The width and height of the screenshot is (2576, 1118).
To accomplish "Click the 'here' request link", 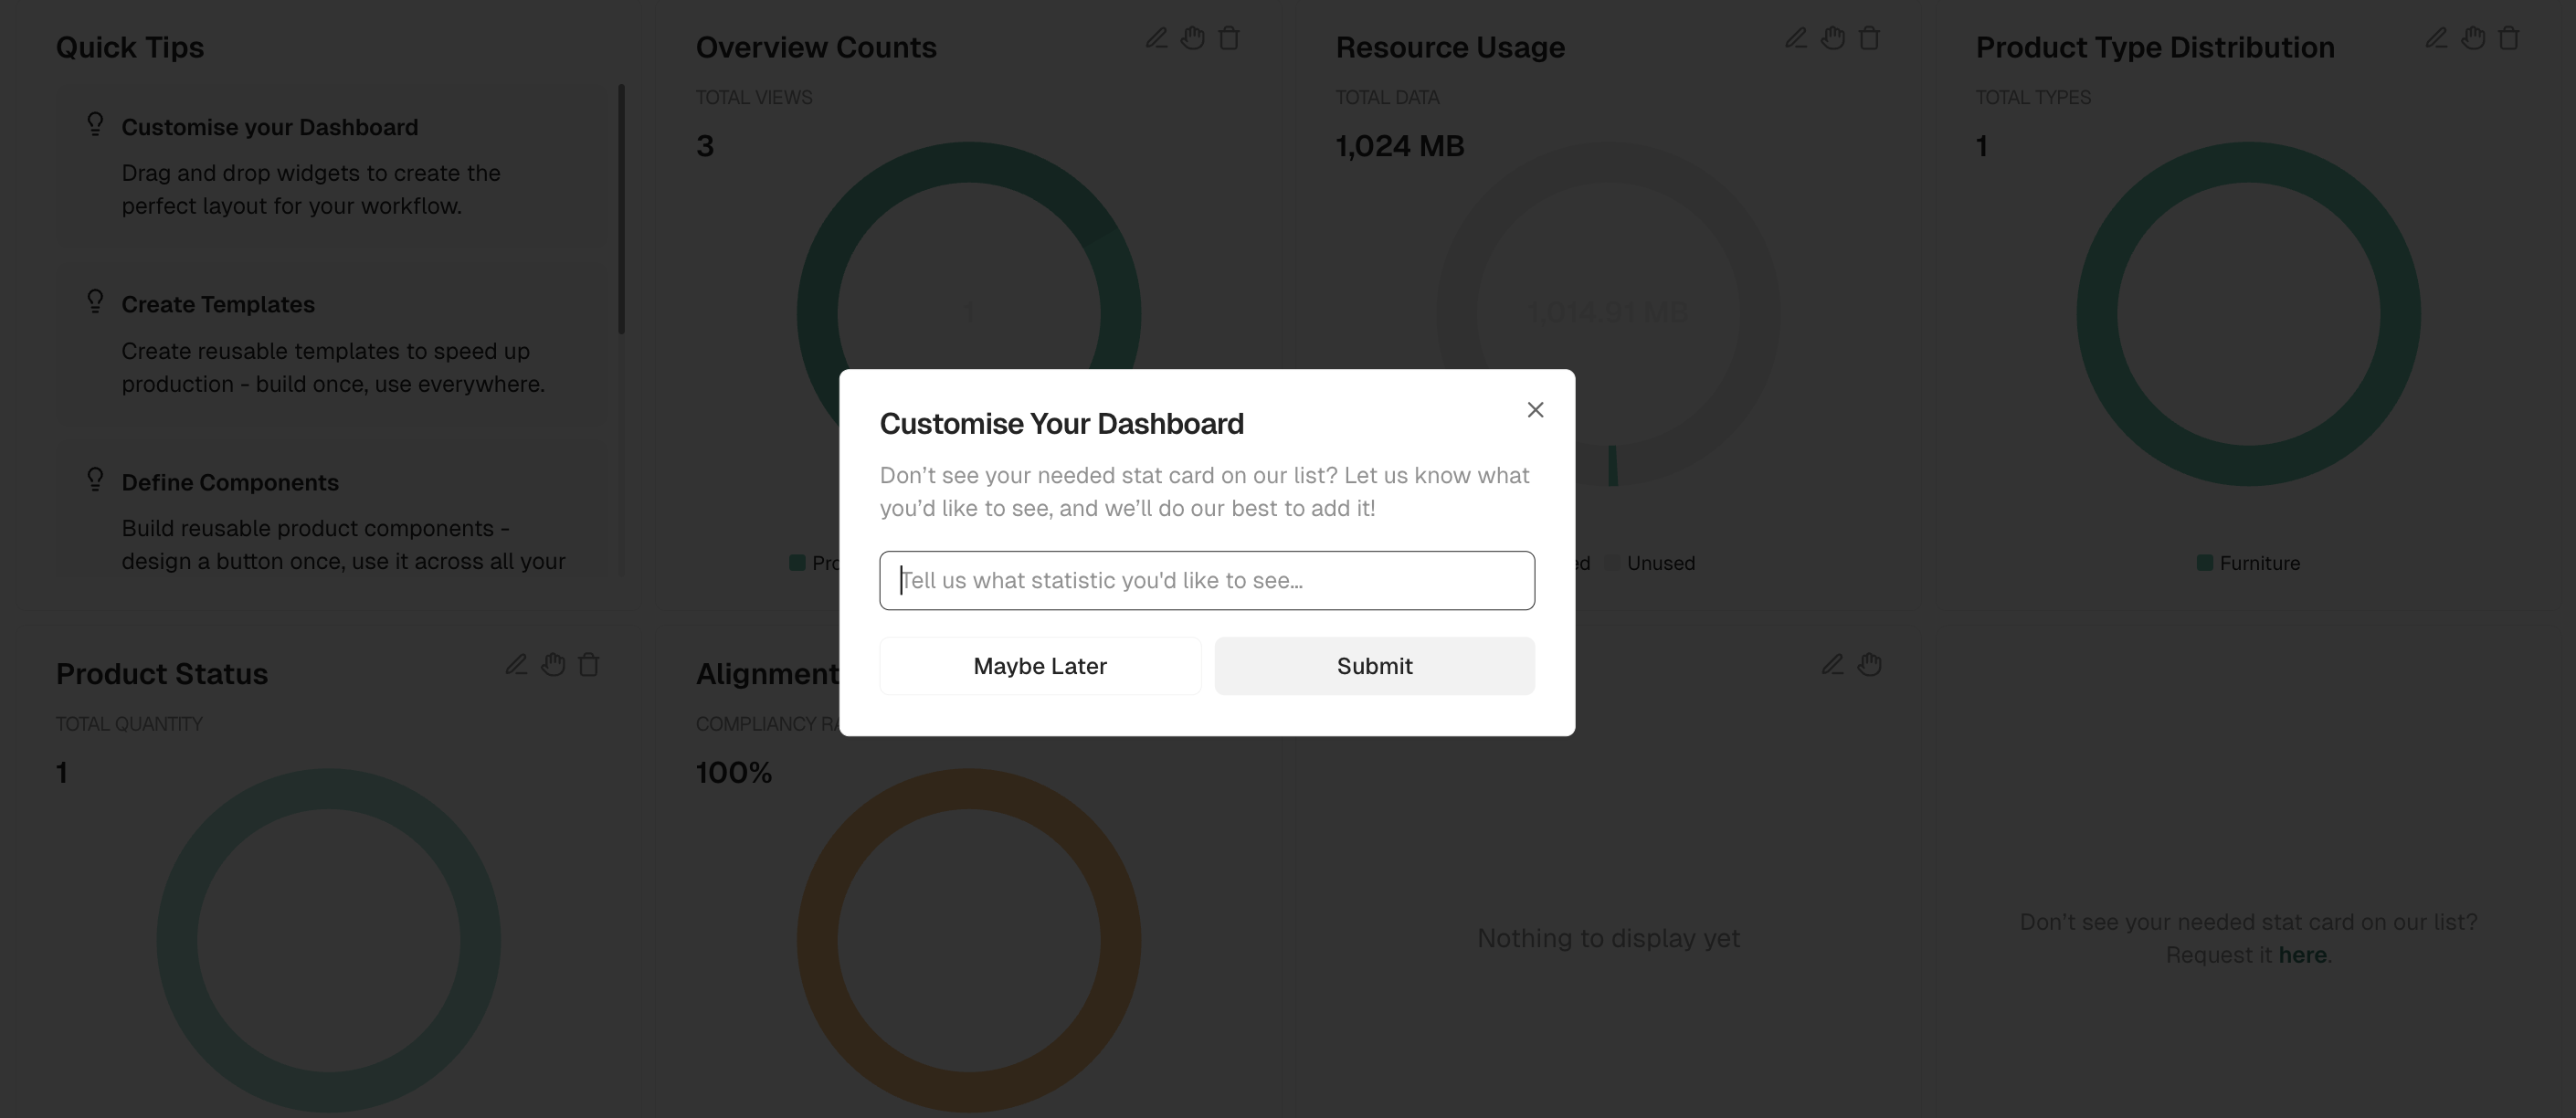I will click(x=2301, y=955).
